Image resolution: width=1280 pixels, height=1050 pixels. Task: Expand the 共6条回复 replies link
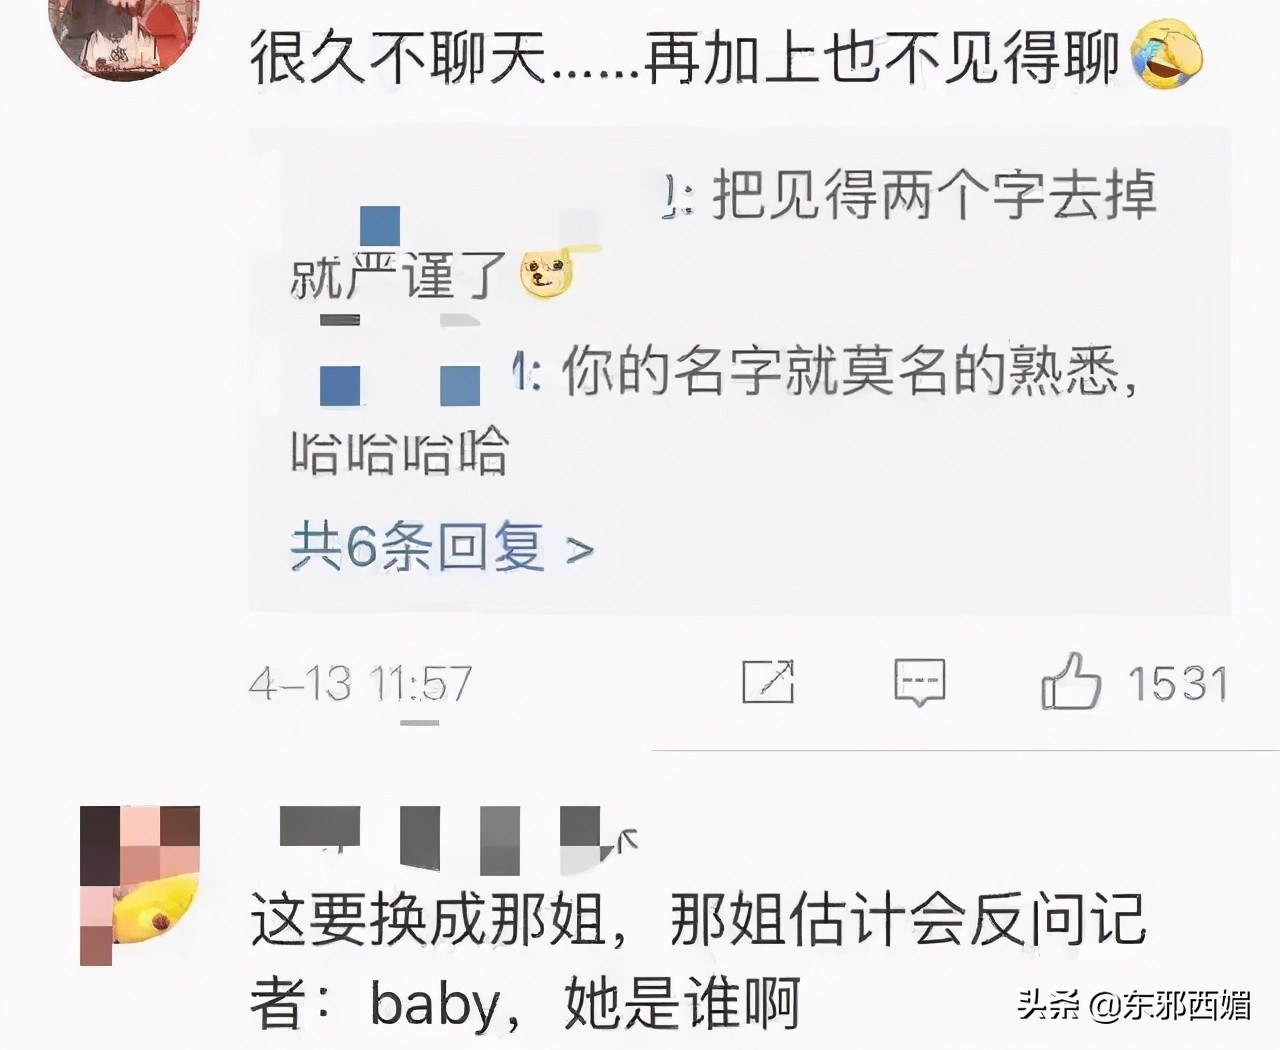(x=442, y=548)
